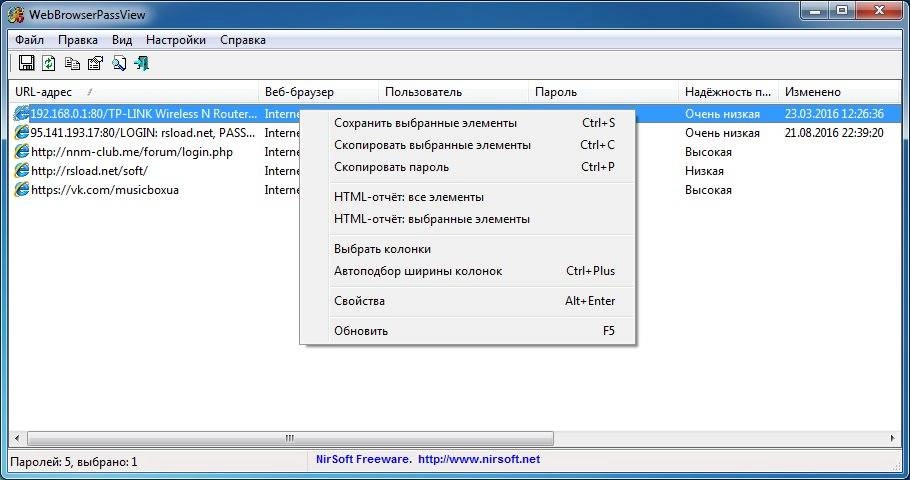Viewport: 910px width, 480px height.
Task: Click Низкая in the rsload.net/soft/ row
Action: pyautogui.click(x=704, y=171)
